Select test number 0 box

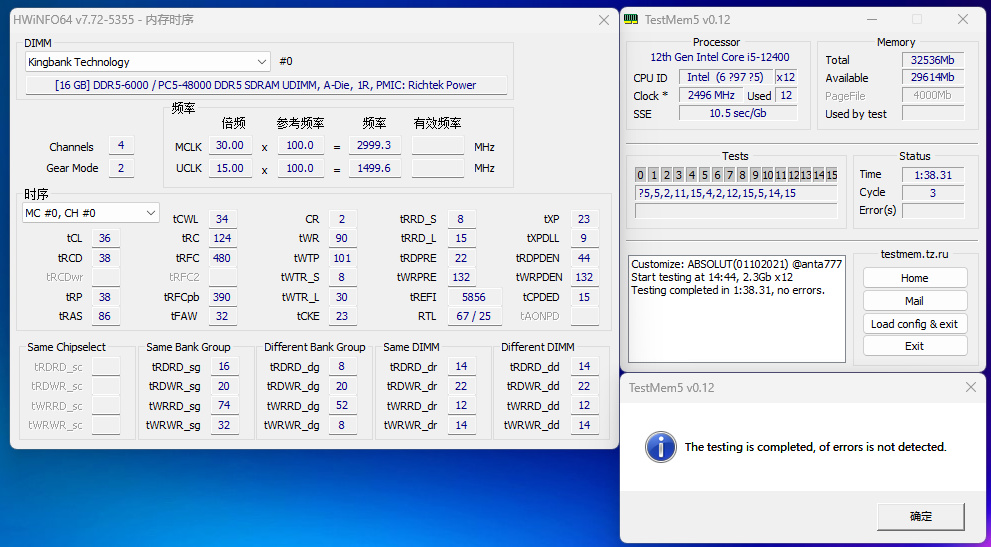click(x=641, y=175)
